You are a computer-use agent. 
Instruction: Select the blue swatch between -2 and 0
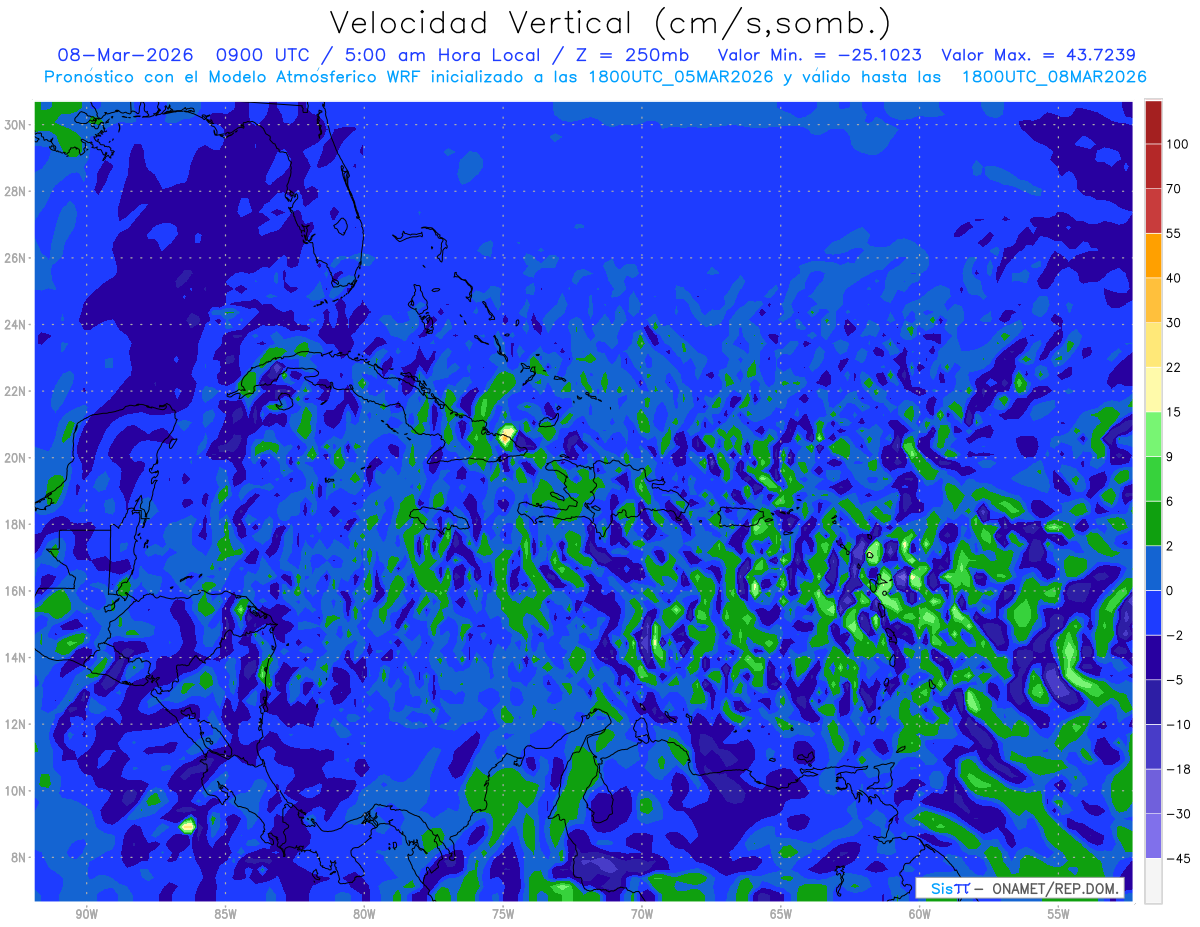click(x=1153, y=613)
